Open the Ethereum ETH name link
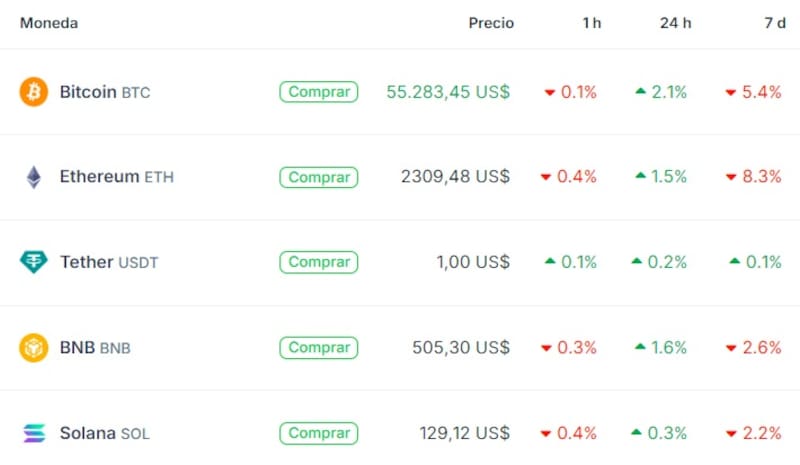The image size is (800, 465). 116,177
